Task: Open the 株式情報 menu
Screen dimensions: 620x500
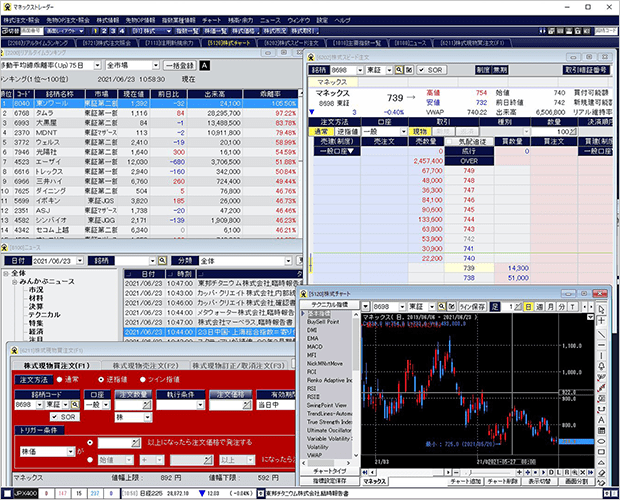Action: 108,20
